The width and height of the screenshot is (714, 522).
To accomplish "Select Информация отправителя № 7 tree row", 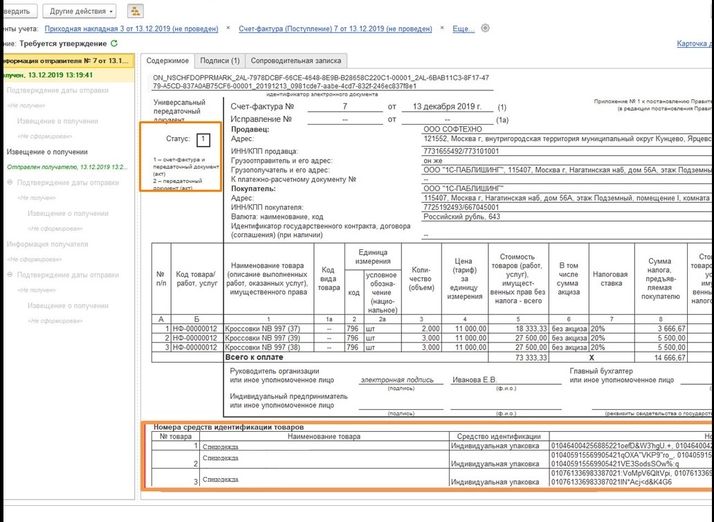I will (x=65, y=60).
